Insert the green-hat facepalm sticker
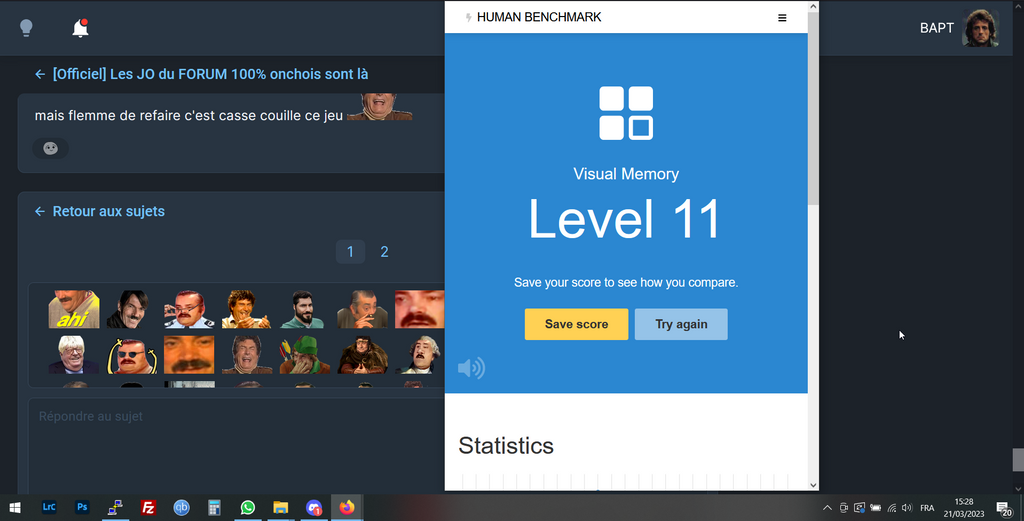Viewport: 1024px width, 521px height. (304, 355)
